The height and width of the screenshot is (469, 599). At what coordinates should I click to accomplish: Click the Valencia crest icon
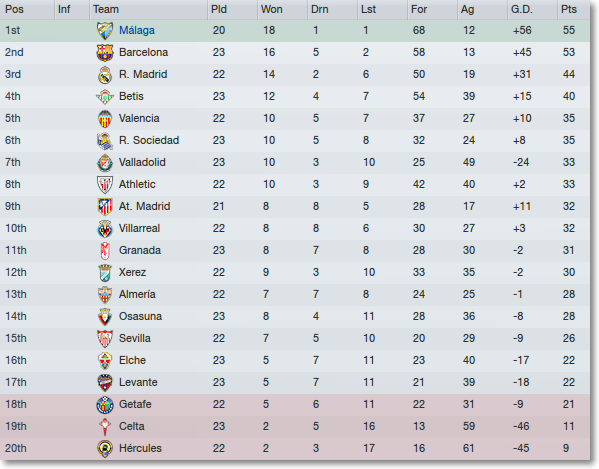pyautogui.click(x=105, y=119)
